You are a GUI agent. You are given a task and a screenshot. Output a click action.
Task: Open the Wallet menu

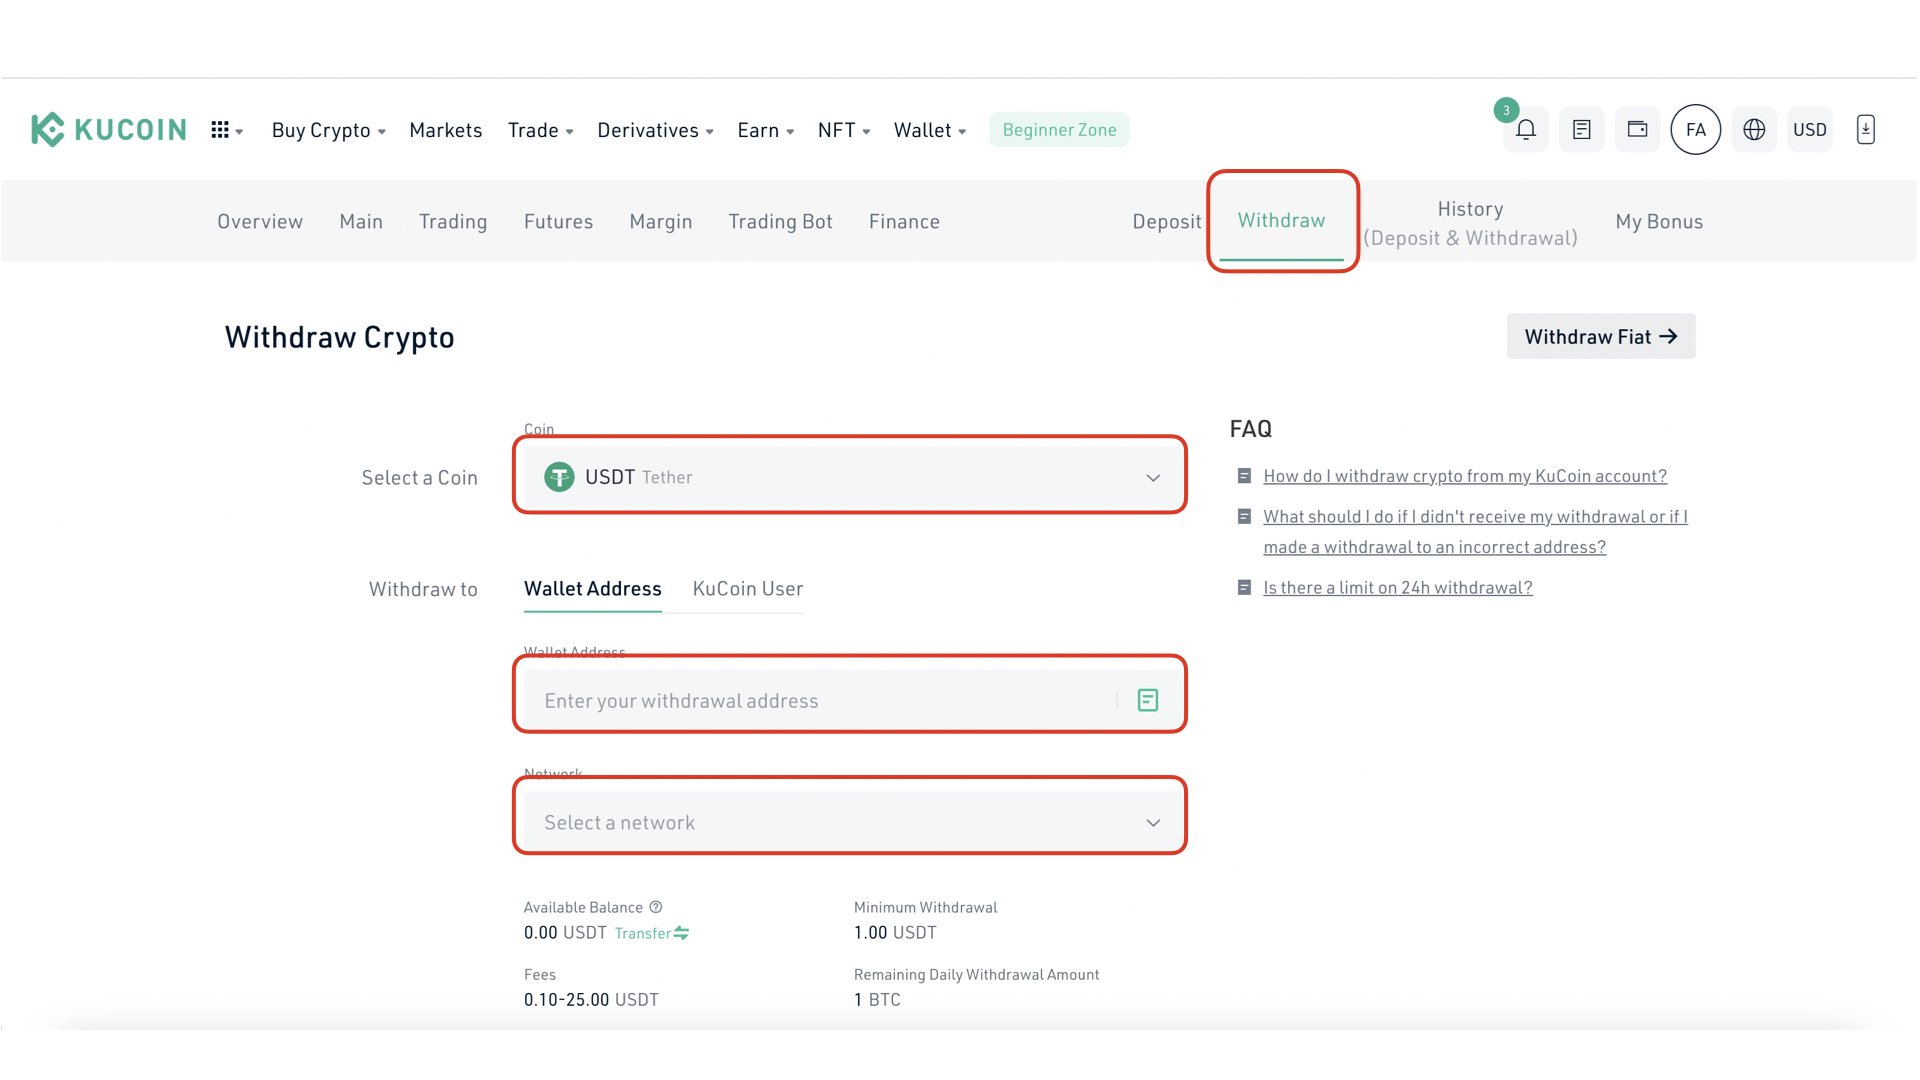[x=928, y=129]
